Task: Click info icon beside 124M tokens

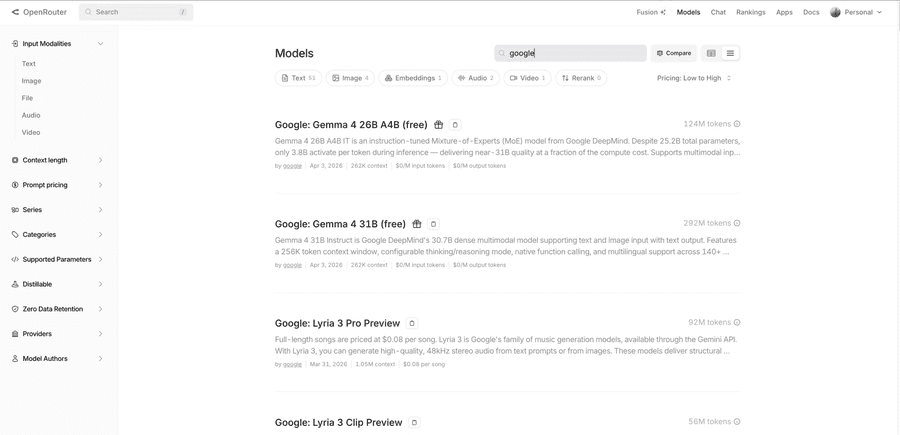Action: tap(737, 124)
